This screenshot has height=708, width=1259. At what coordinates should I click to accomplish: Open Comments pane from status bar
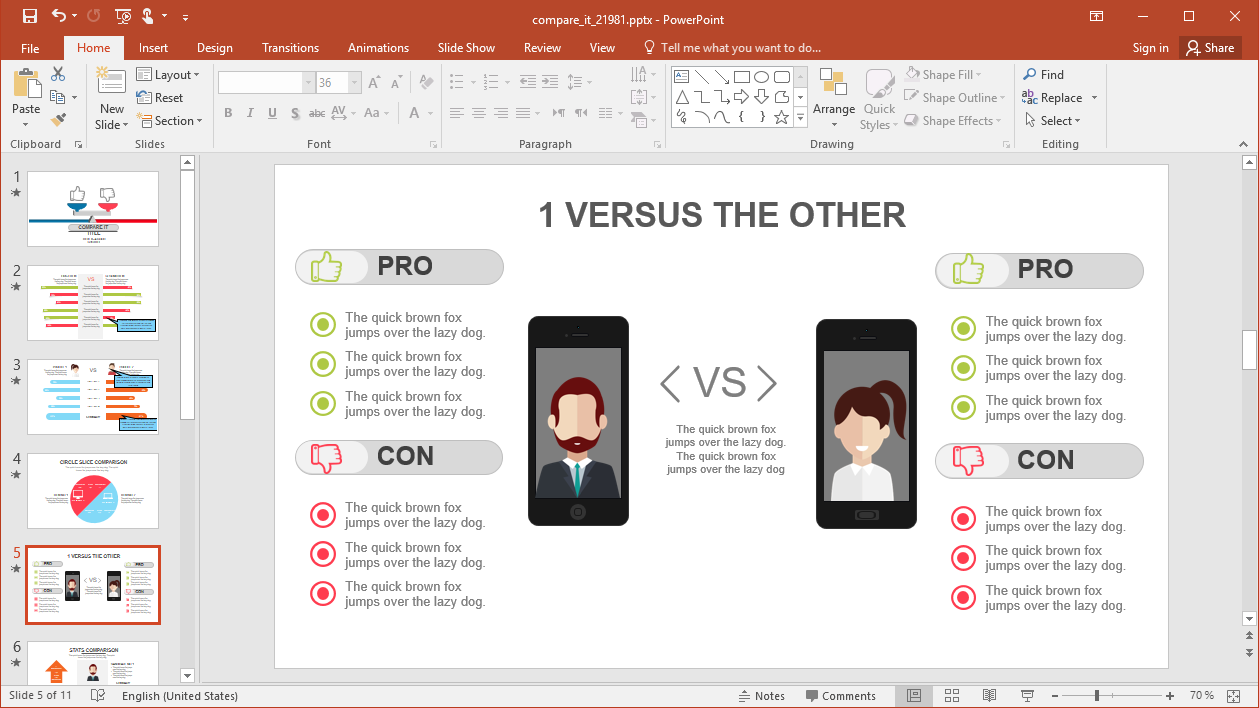coord(840,696)
